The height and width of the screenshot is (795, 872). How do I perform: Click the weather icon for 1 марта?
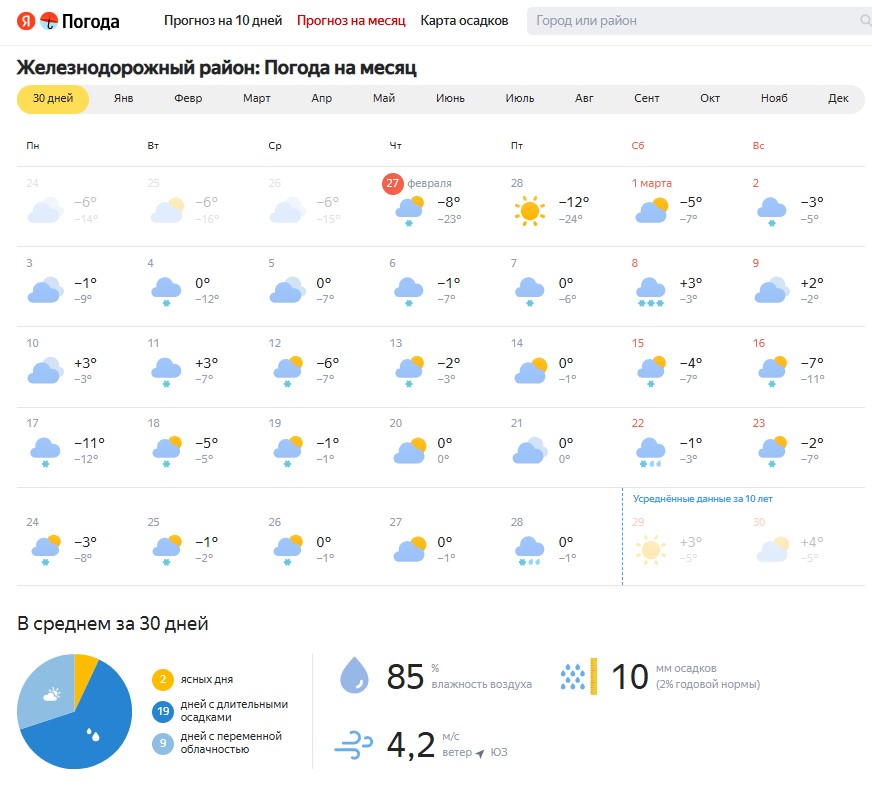pyautogui.click(x=651, y=211)
